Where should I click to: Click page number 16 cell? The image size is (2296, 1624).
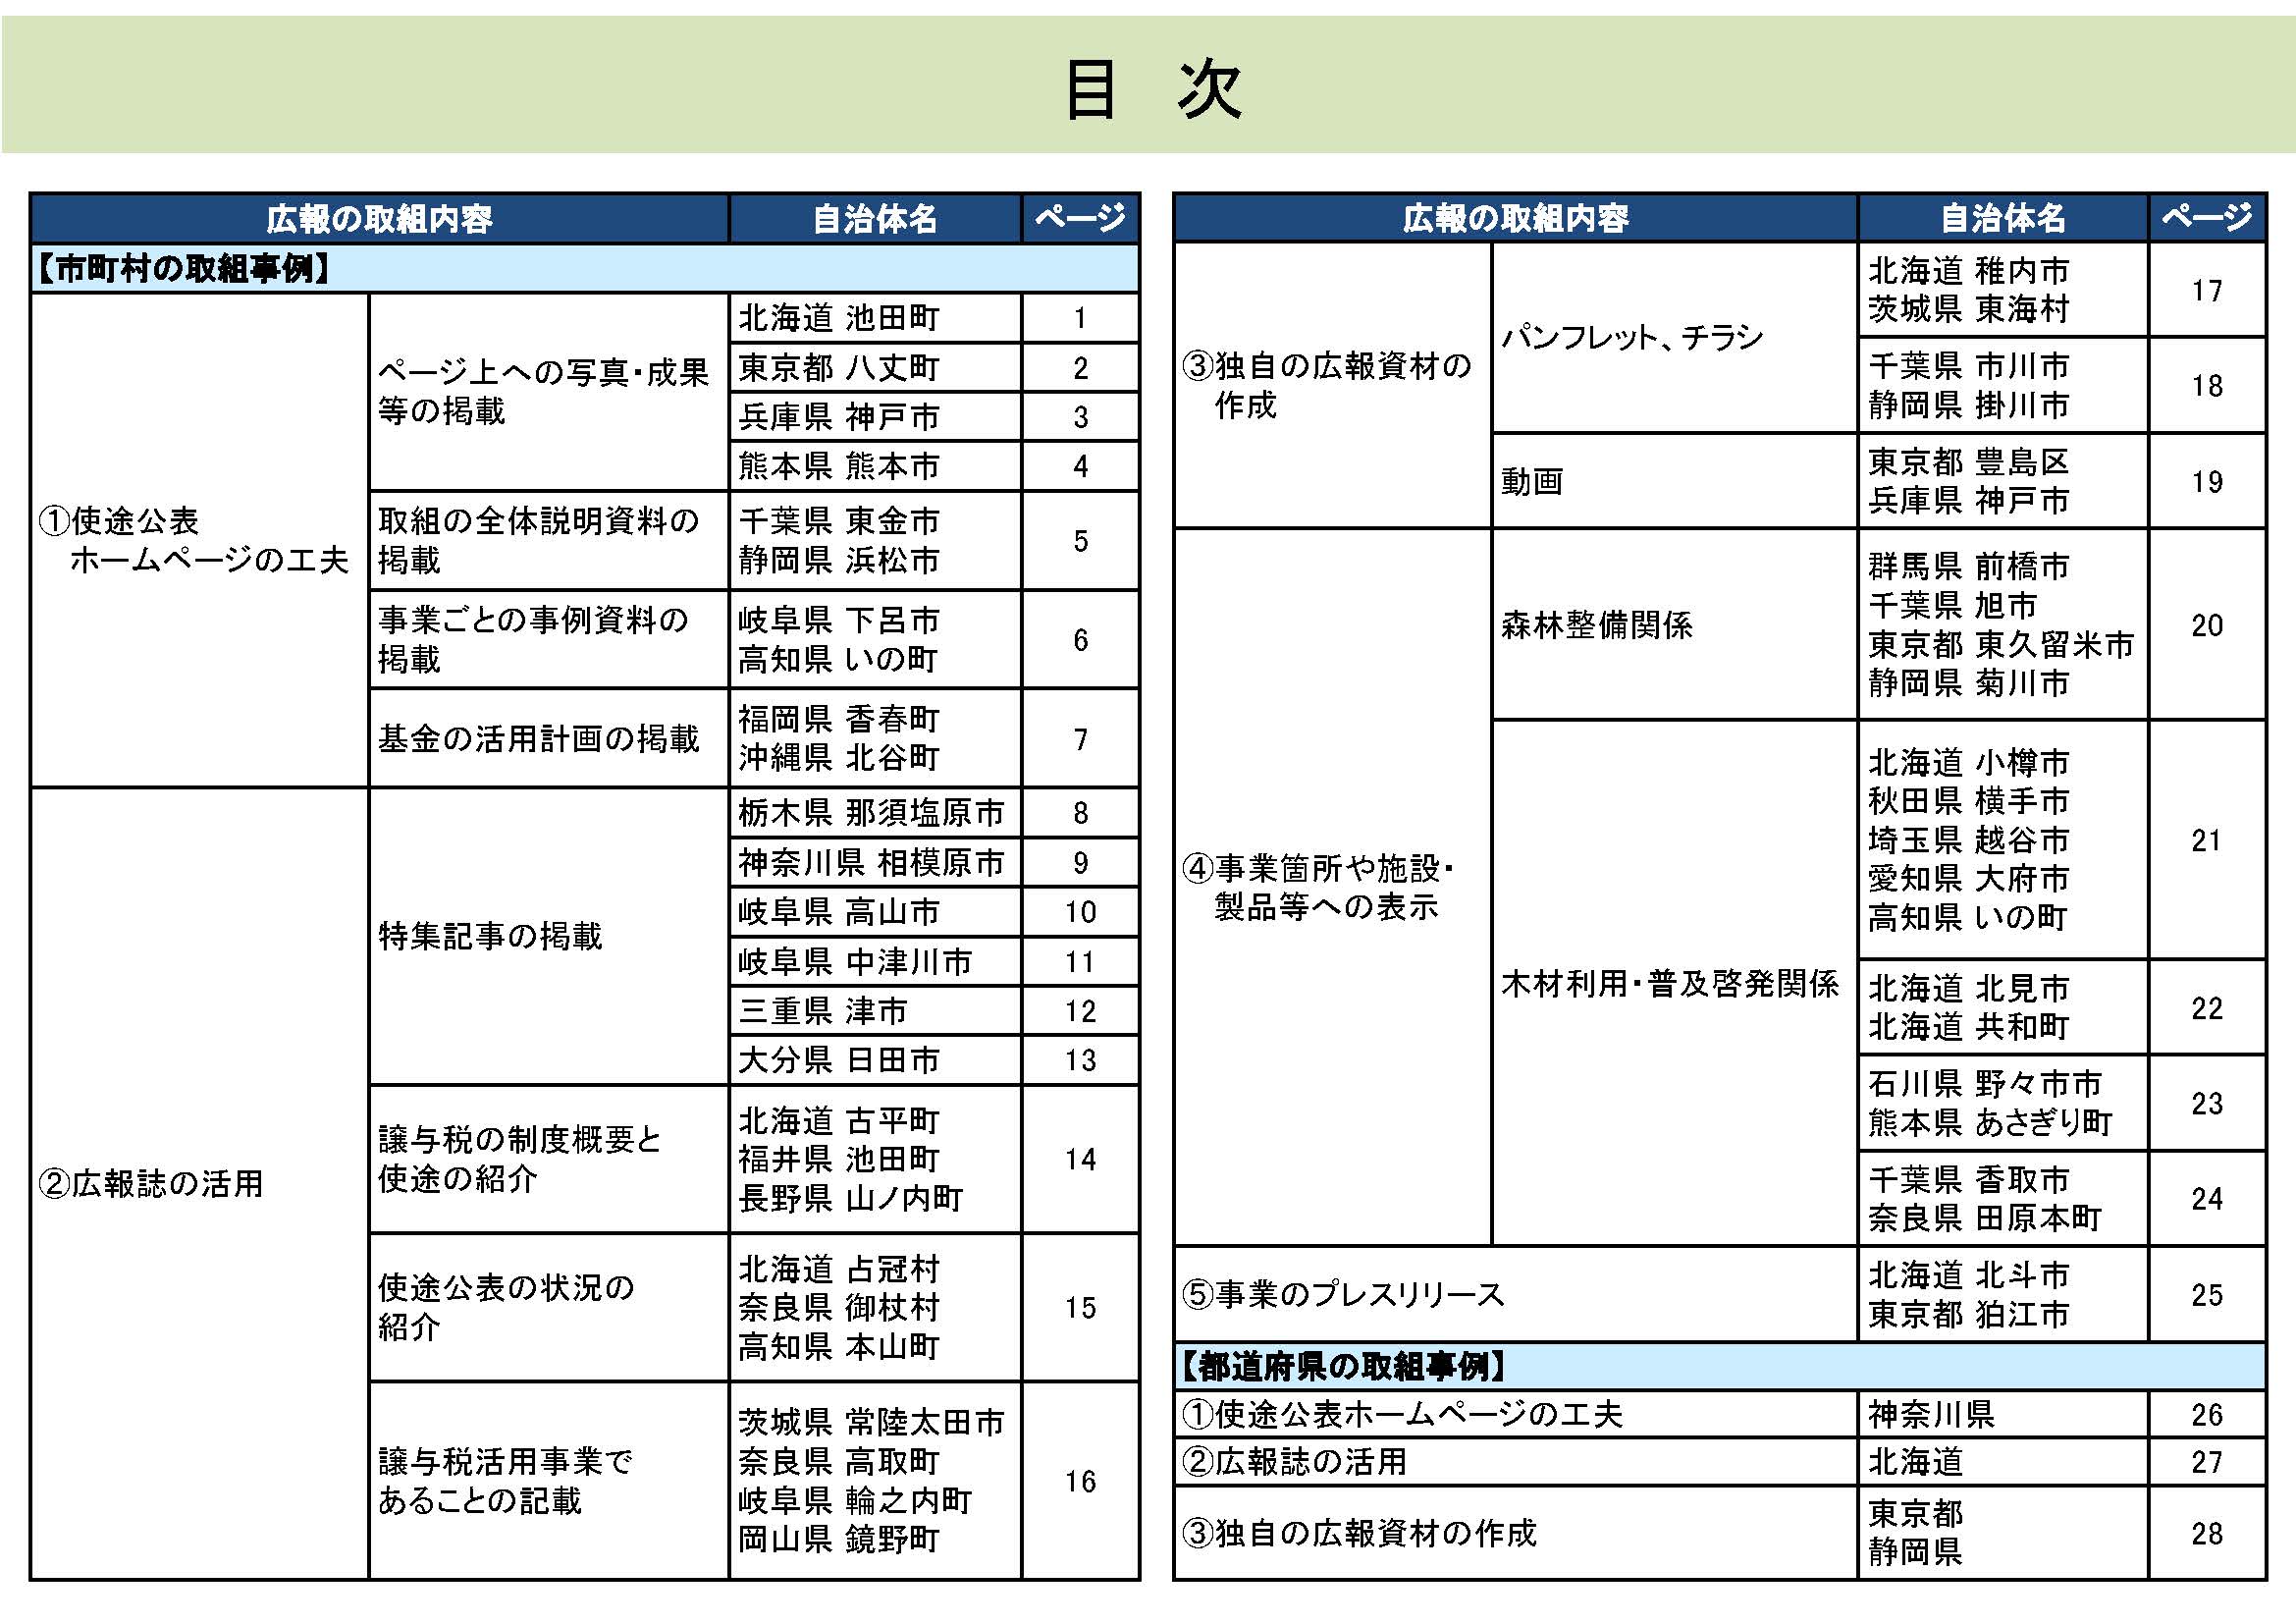click(x=1080, y=1481)
